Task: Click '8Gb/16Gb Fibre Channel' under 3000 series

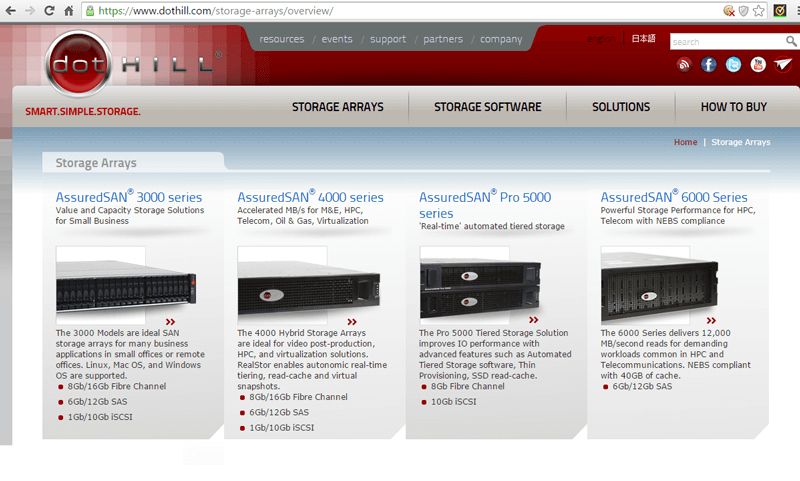Action: click(x=117, y=386)
